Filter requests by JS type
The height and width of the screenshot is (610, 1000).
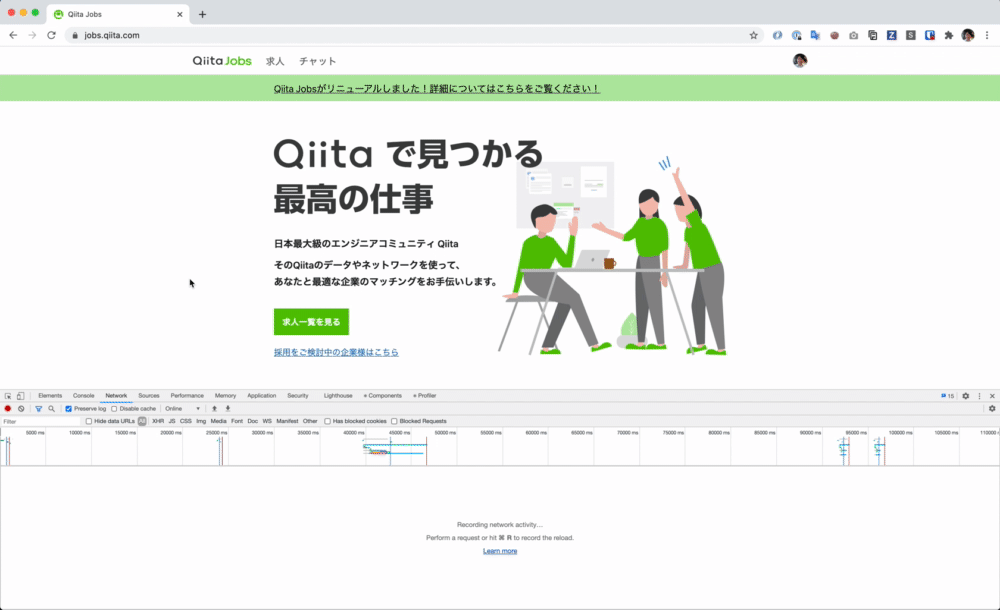click(172, 421)
